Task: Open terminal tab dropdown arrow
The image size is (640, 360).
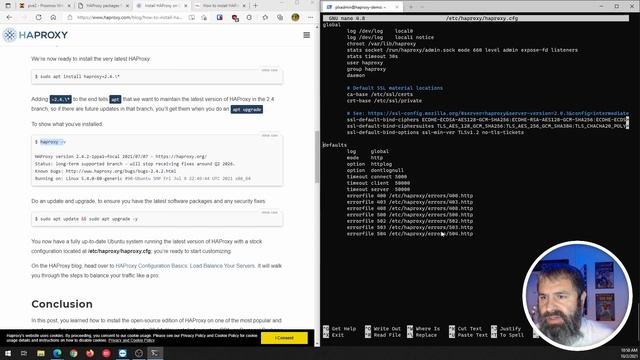Action: point(422,7)
